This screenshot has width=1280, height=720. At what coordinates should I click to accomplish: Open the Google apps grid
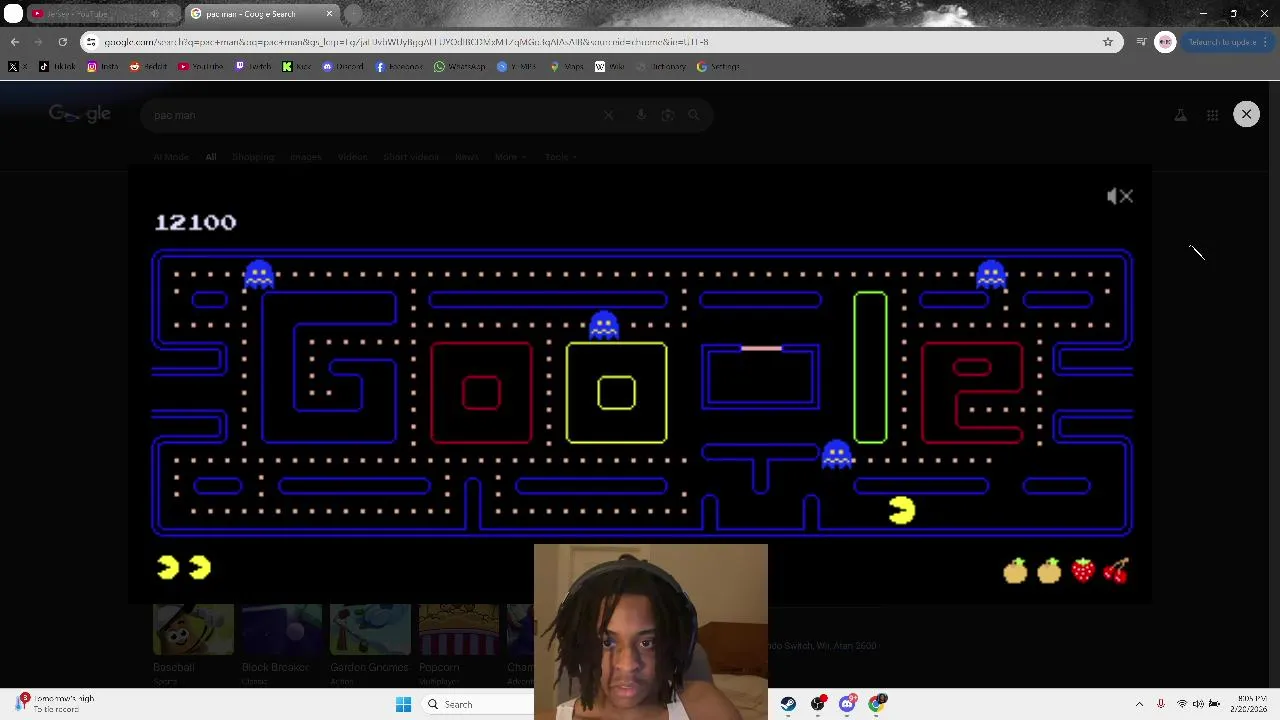pos(1212,115)
